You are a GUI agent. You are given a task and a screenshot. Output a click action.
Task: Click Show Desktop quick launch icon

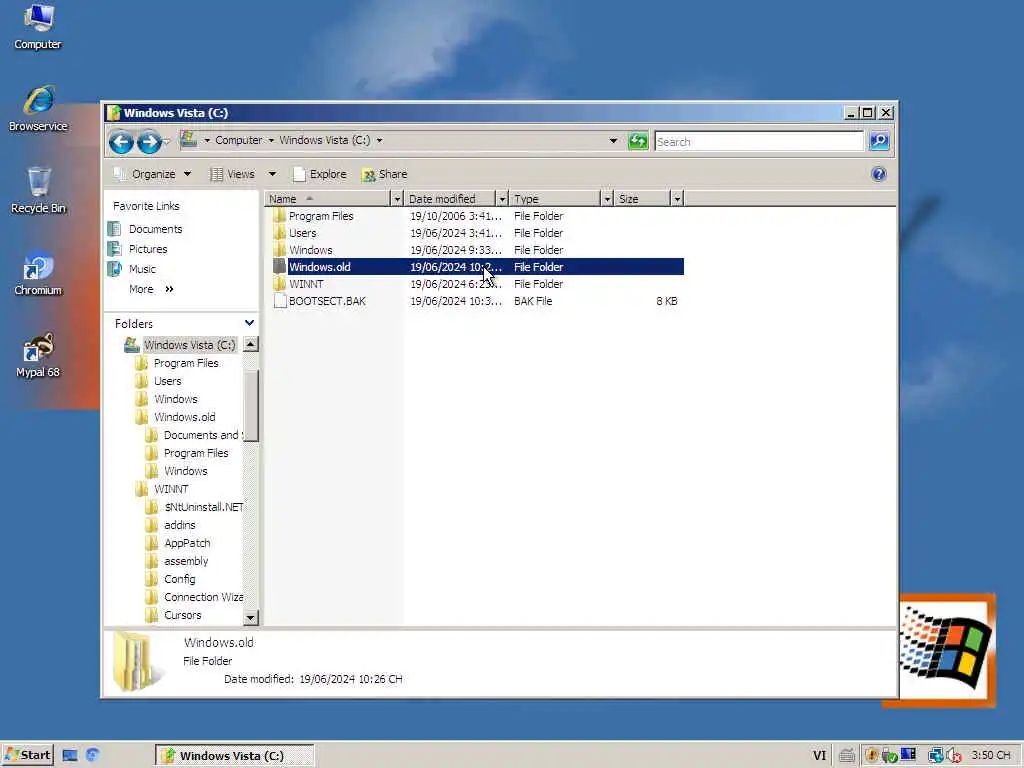pos(70,756)
